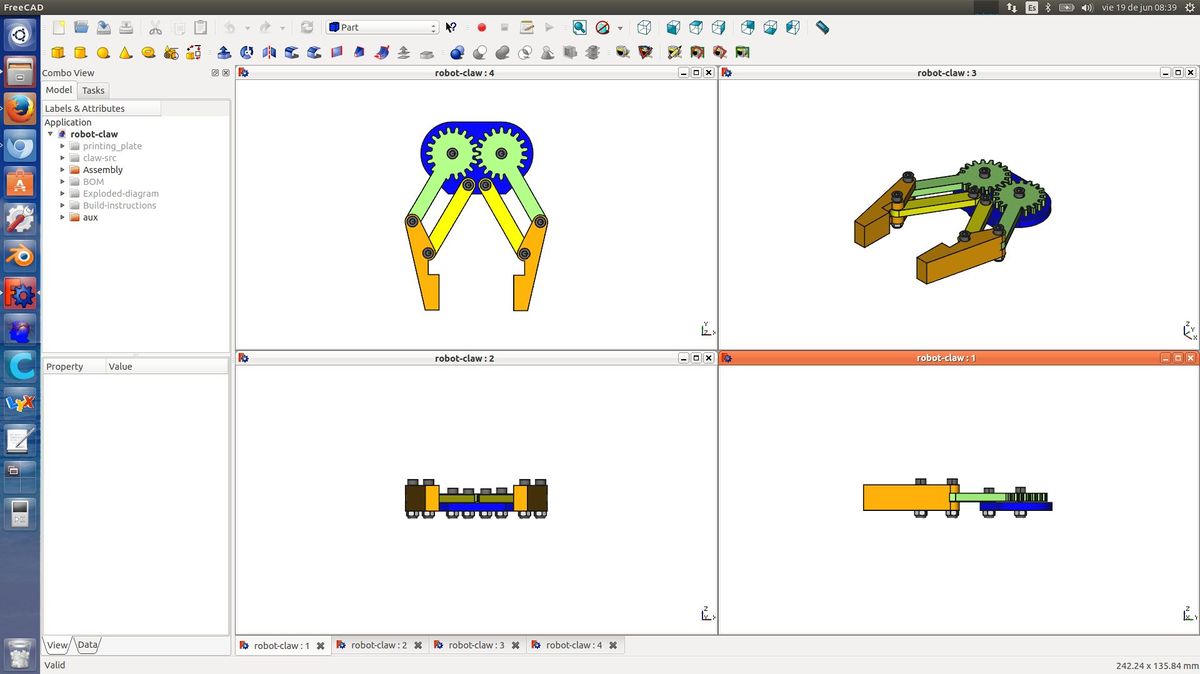Viewport: 1200px width, 674px height.
Task: Select the Data property tab
Action: click(88, 645)
